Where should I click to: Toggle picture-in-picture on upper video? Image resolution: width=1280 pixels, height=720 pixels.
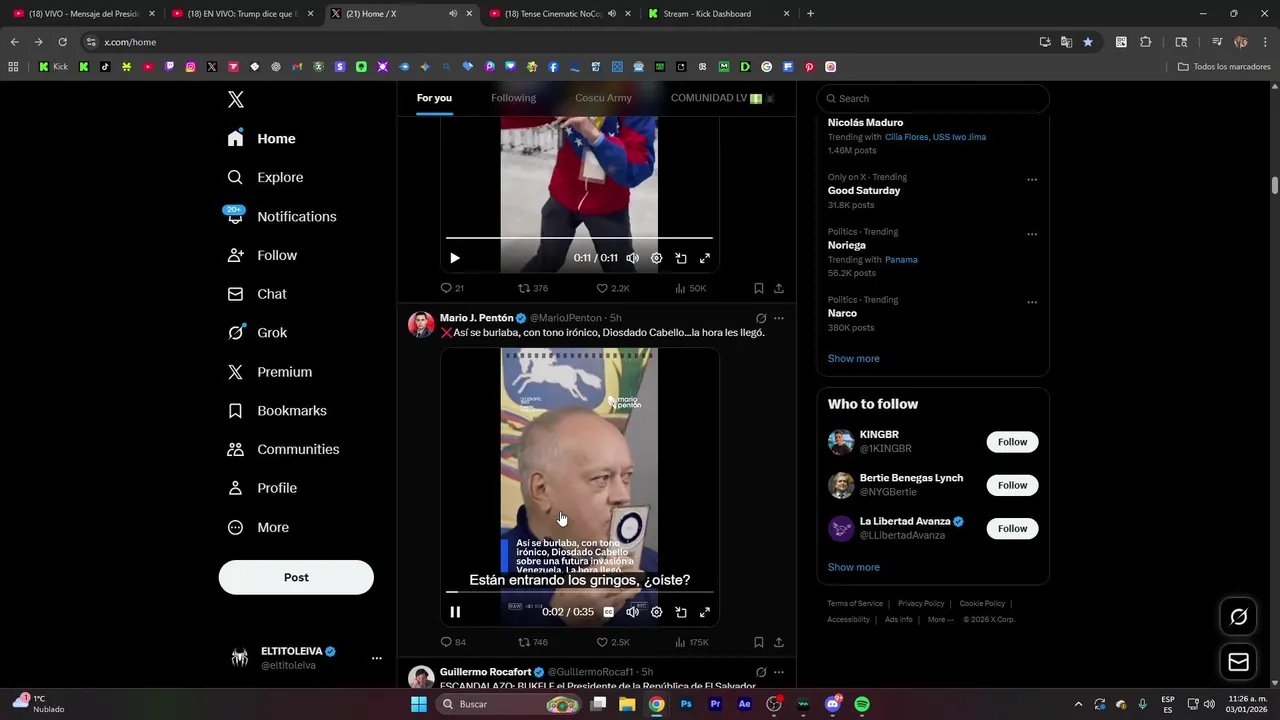[680, 258]
